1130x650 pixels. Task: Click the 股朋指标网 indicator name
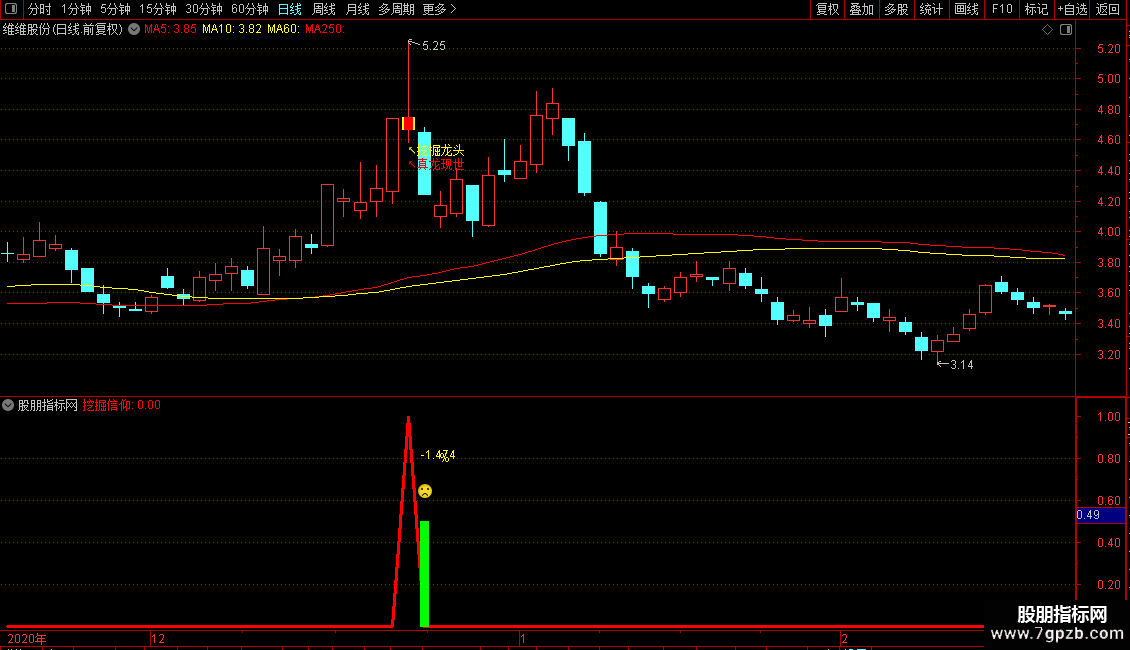coord(48,405)
